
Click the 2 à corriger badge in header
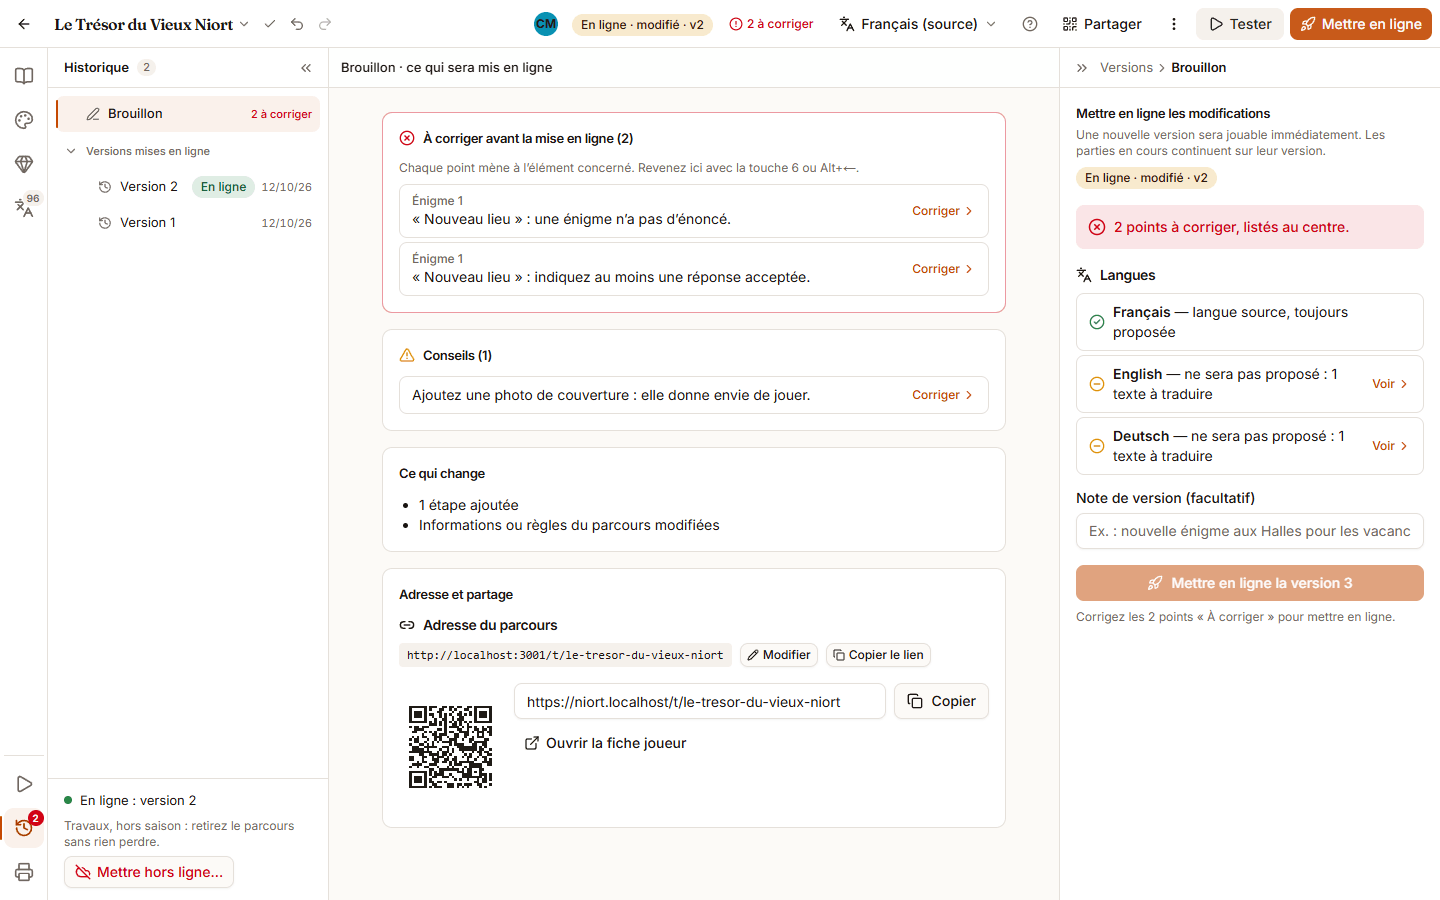tap(772, 24)
